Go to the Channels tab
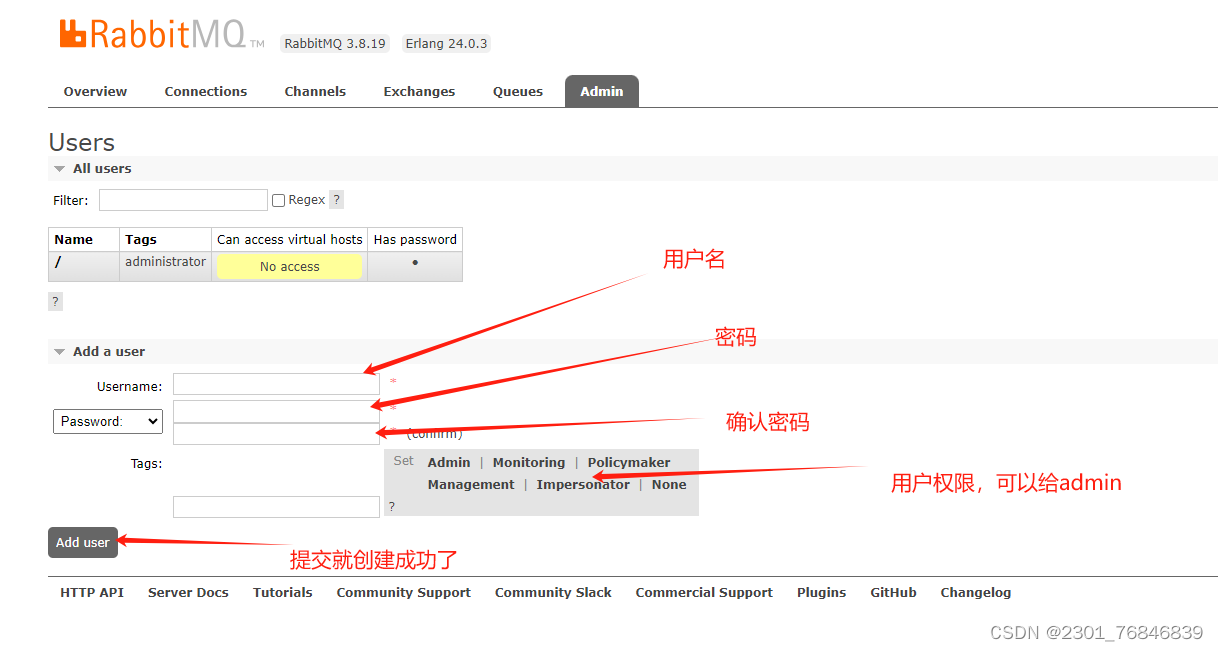This screenshot has height=651, width=1218. coord(315,91)
